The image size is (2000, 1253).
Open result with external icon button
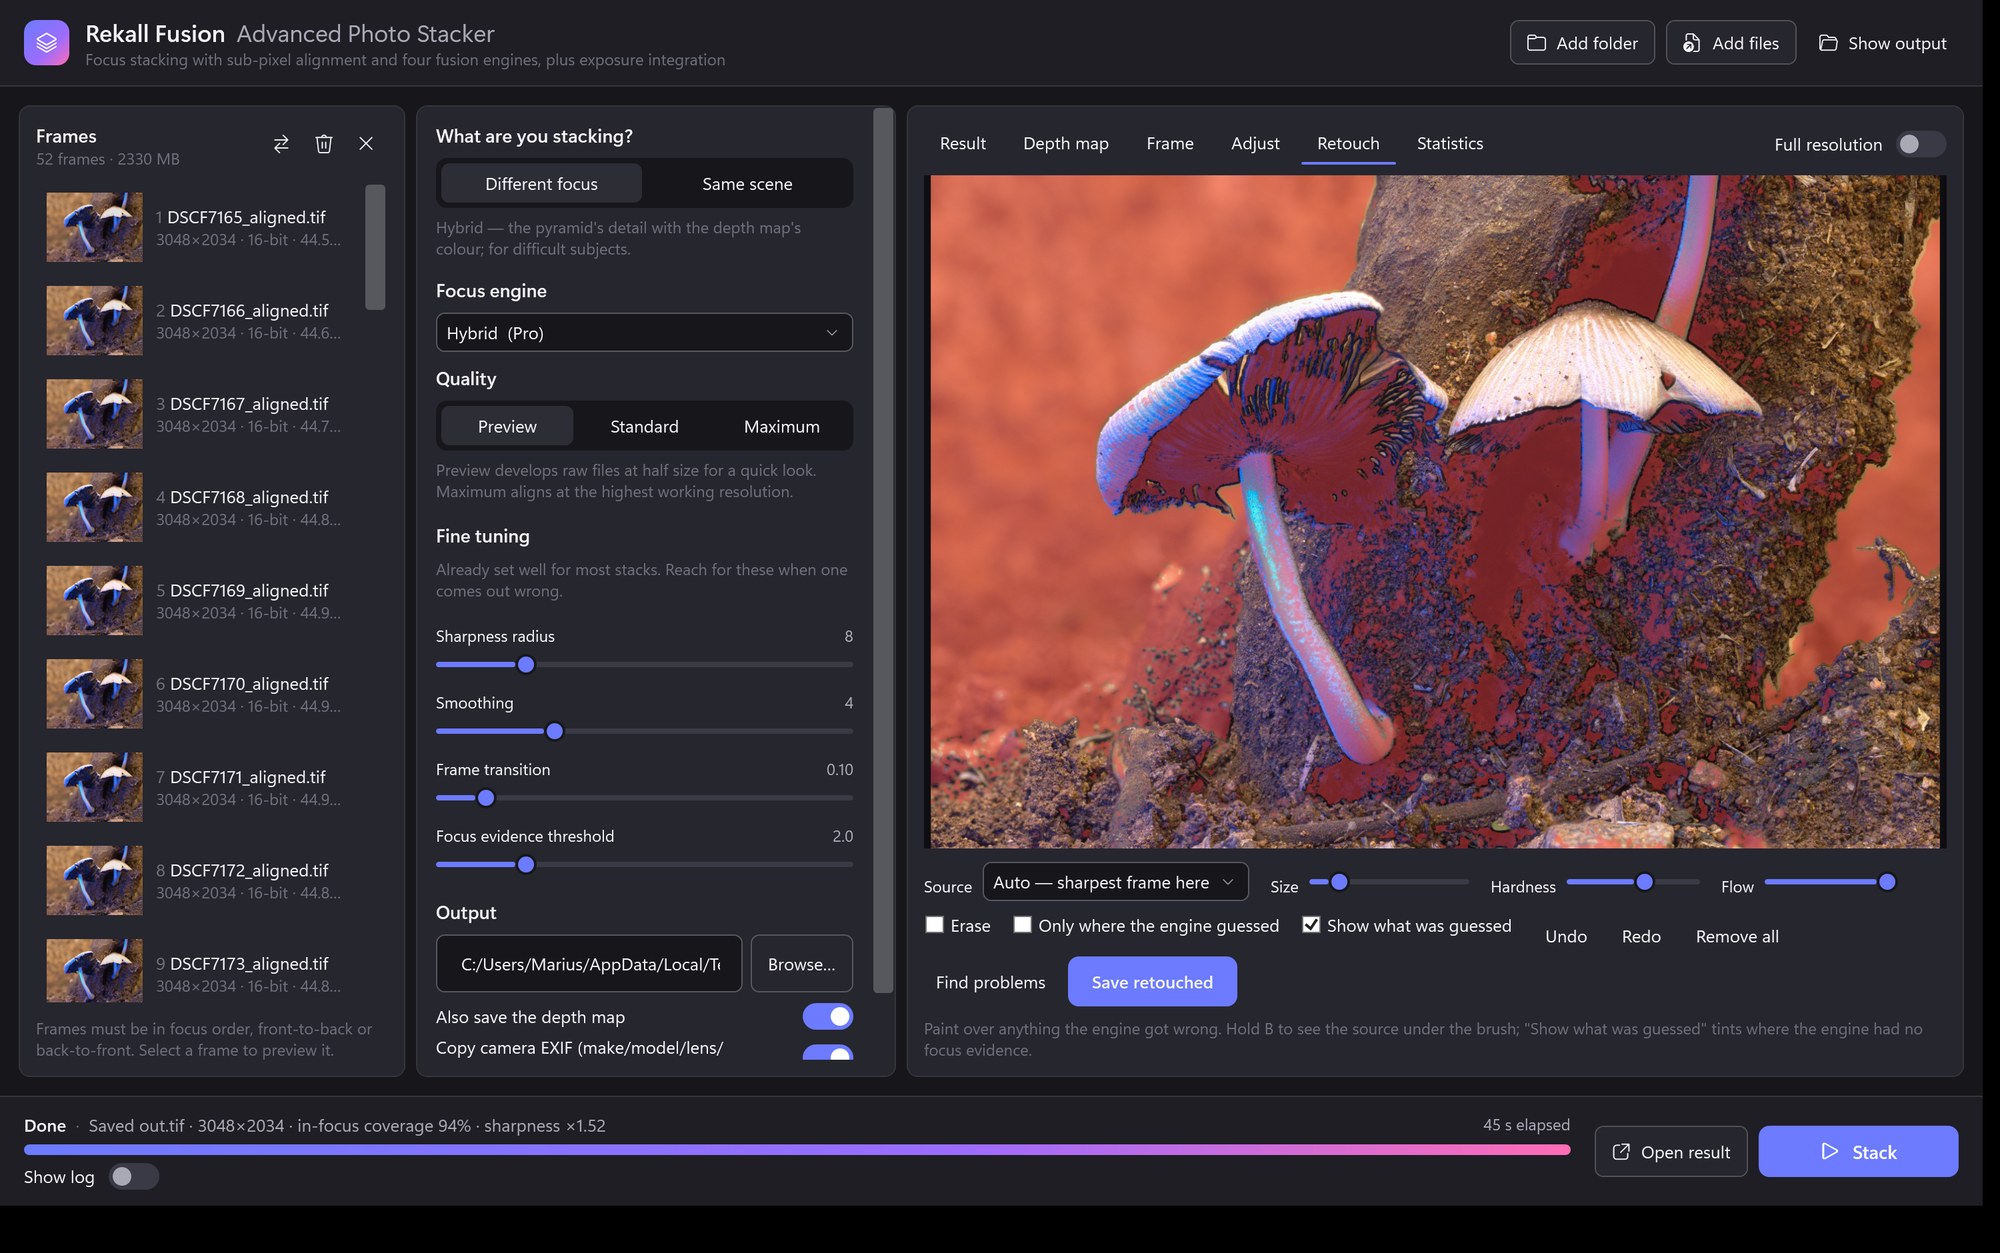click(x=1671, y=1152)
